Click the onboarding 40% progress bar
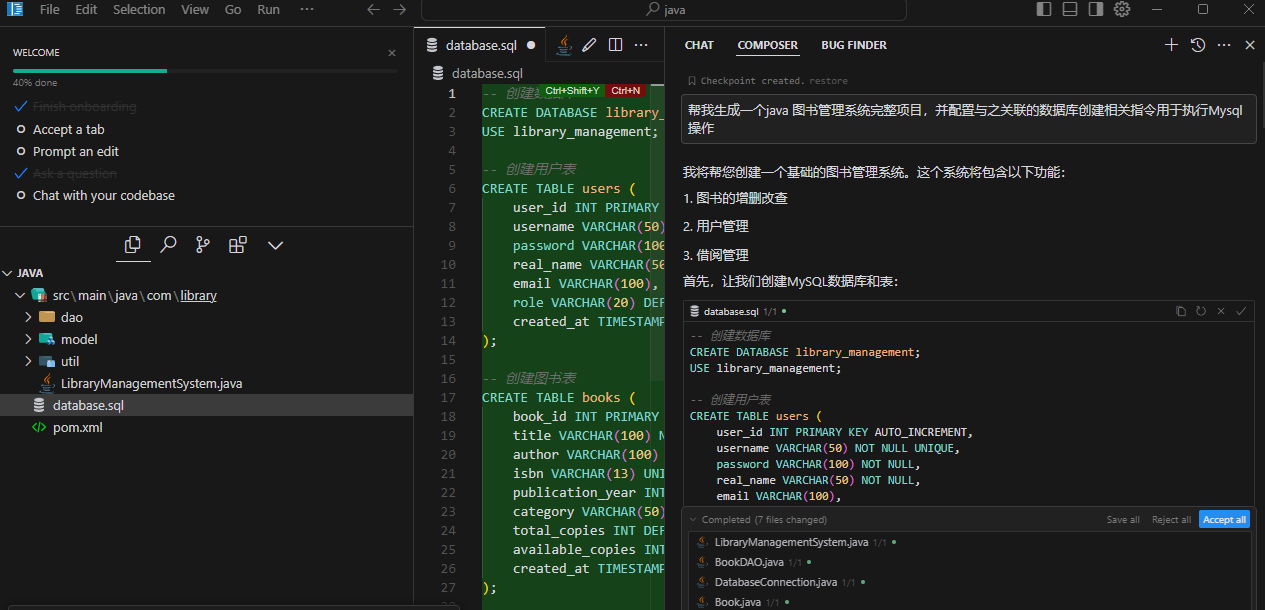The image size is (1265, 610). coord(204,71)
